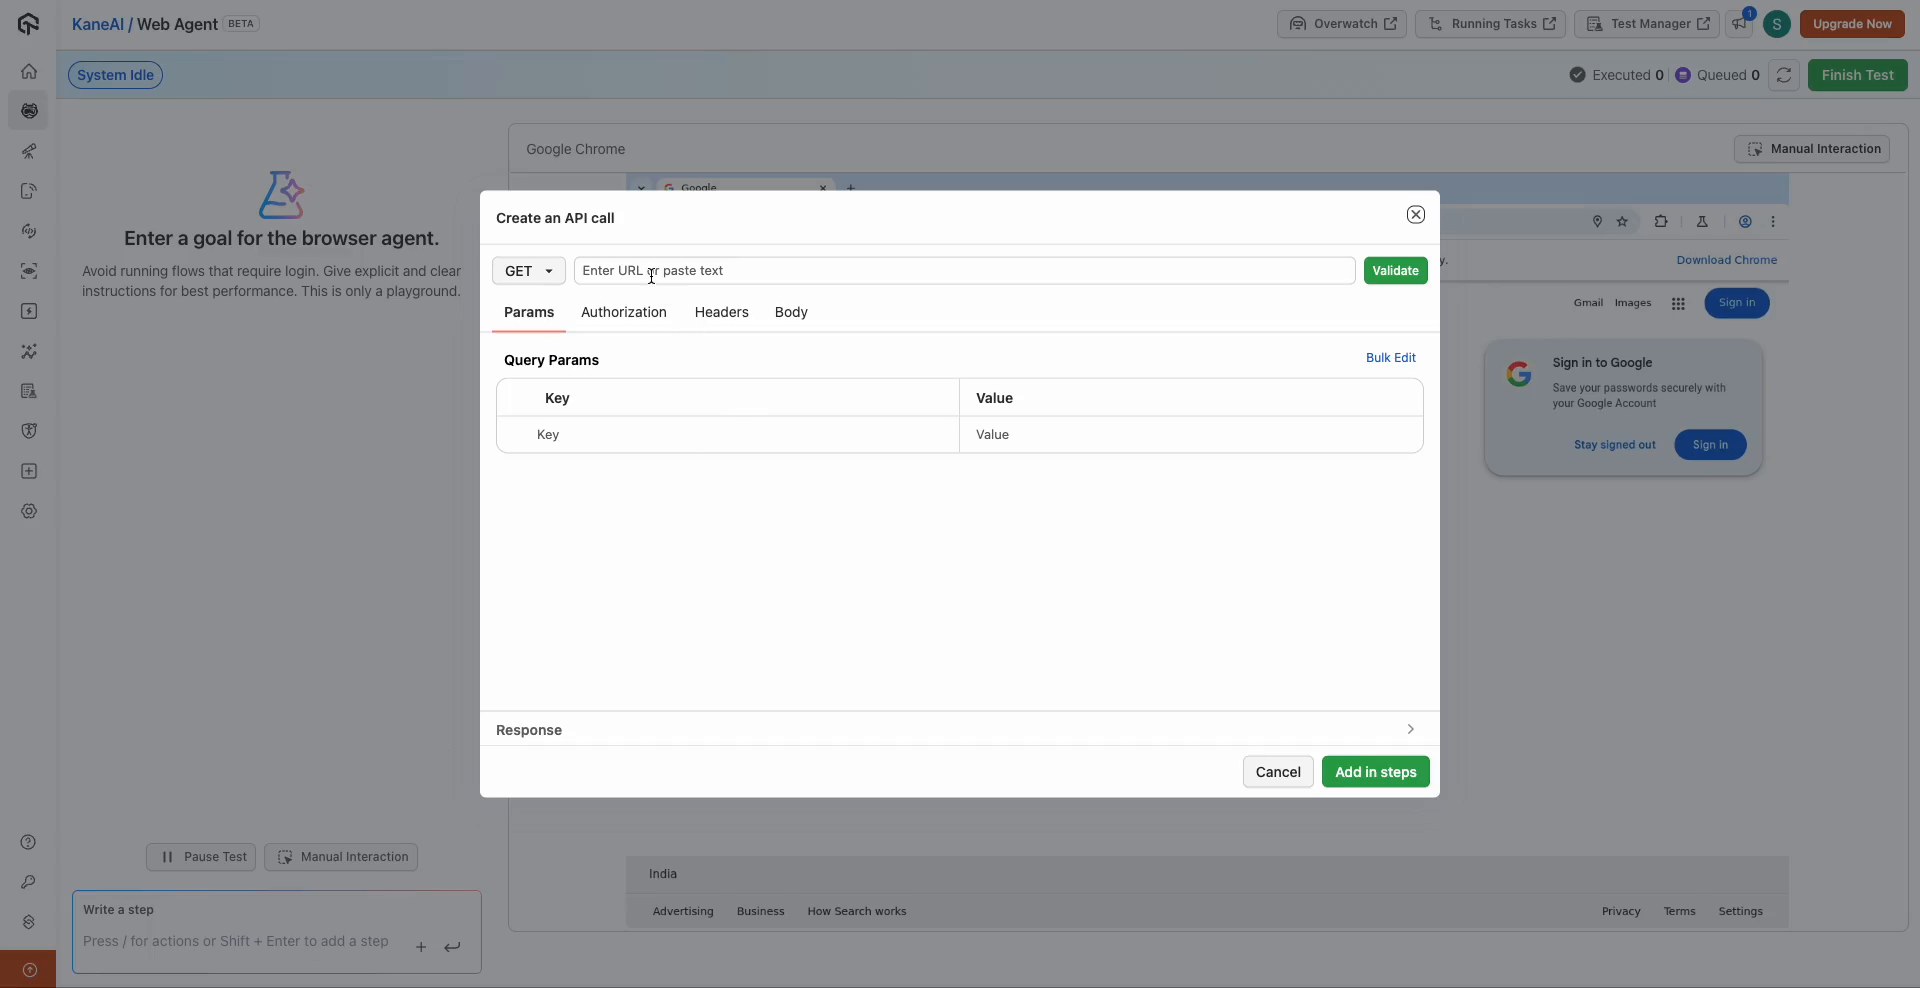Viewport: 1920px width, 988px height.
Task: Pause the test with Pause Test button
Action: (x=200, y=857)
